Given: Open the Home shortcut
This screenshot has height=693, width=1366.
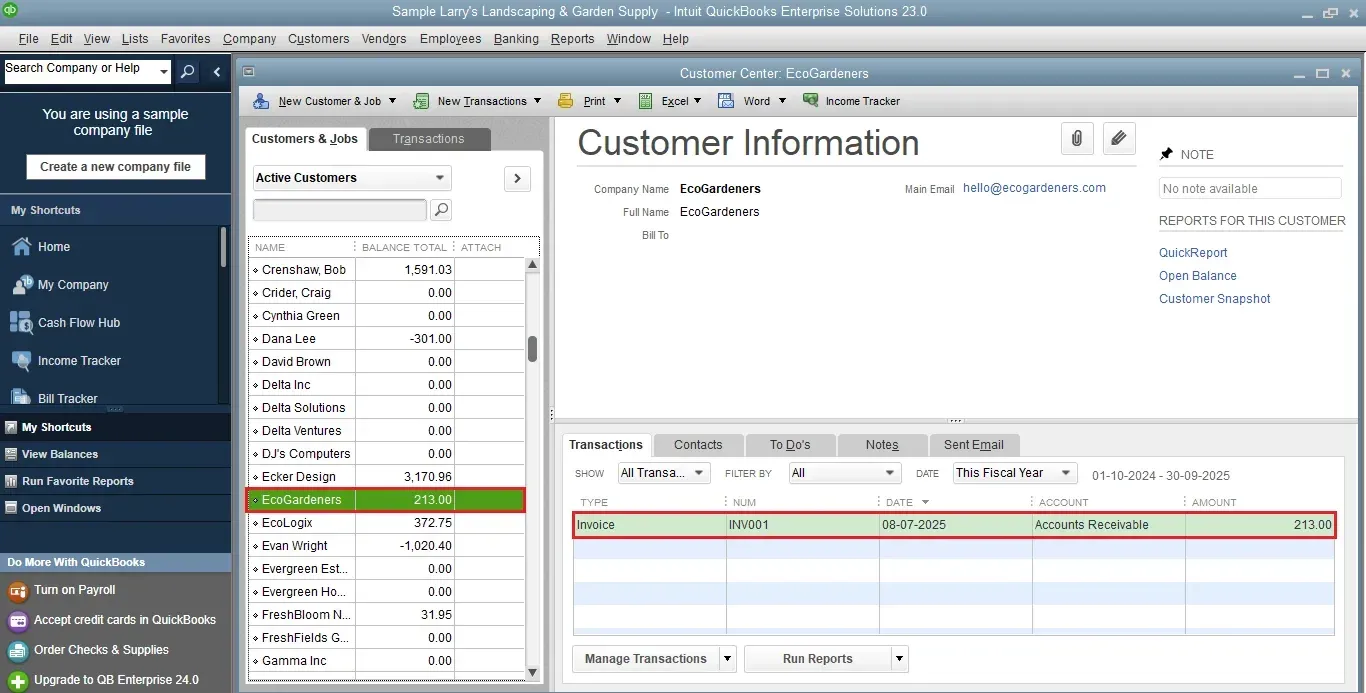Looking at the screenshot, I should [x=54, y=247].
